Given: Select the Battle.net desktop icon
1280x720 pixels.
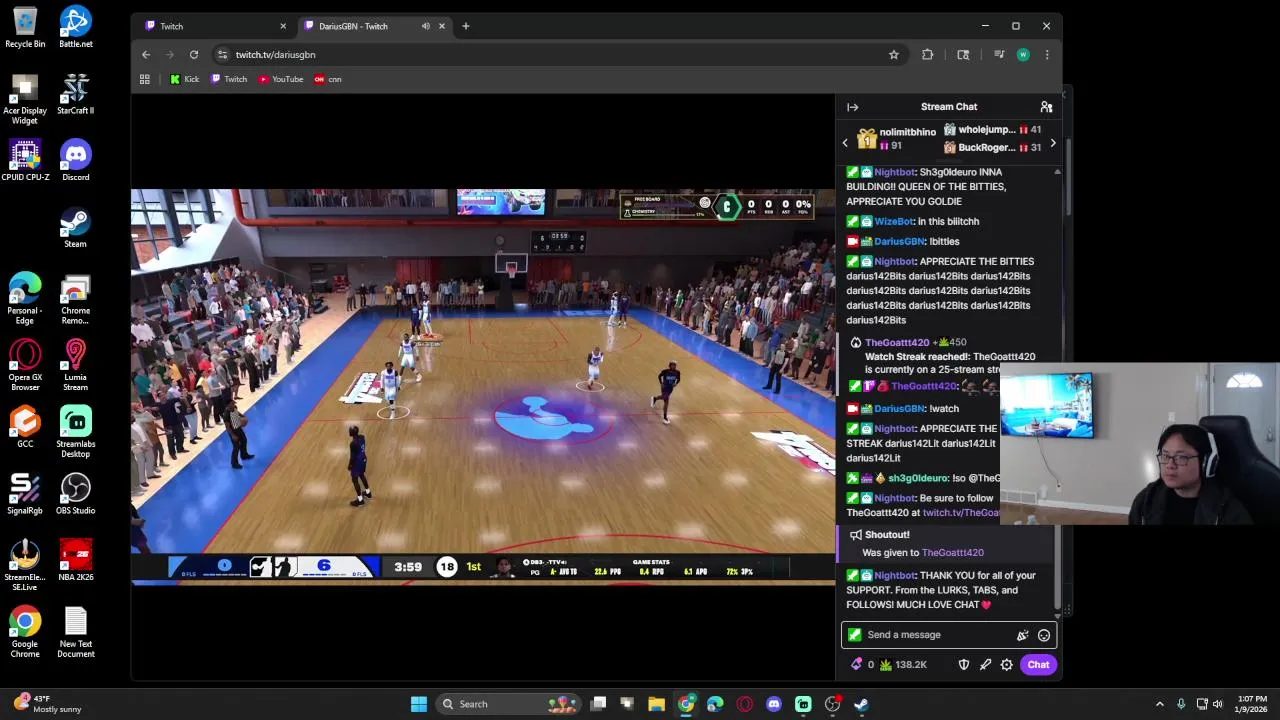Looking at the screenshot, I should pyautogui.click(x=76, y=27).
